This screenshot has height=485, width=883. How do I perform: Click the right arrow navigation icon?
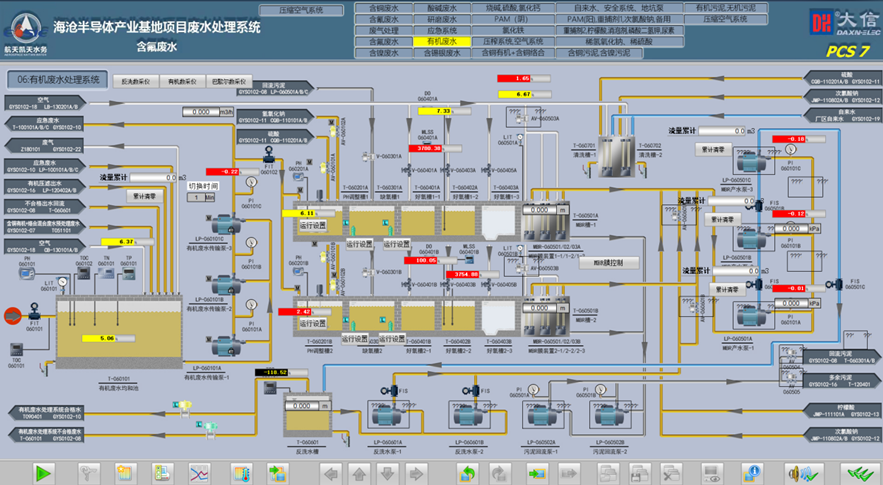[x=416, y=473]
